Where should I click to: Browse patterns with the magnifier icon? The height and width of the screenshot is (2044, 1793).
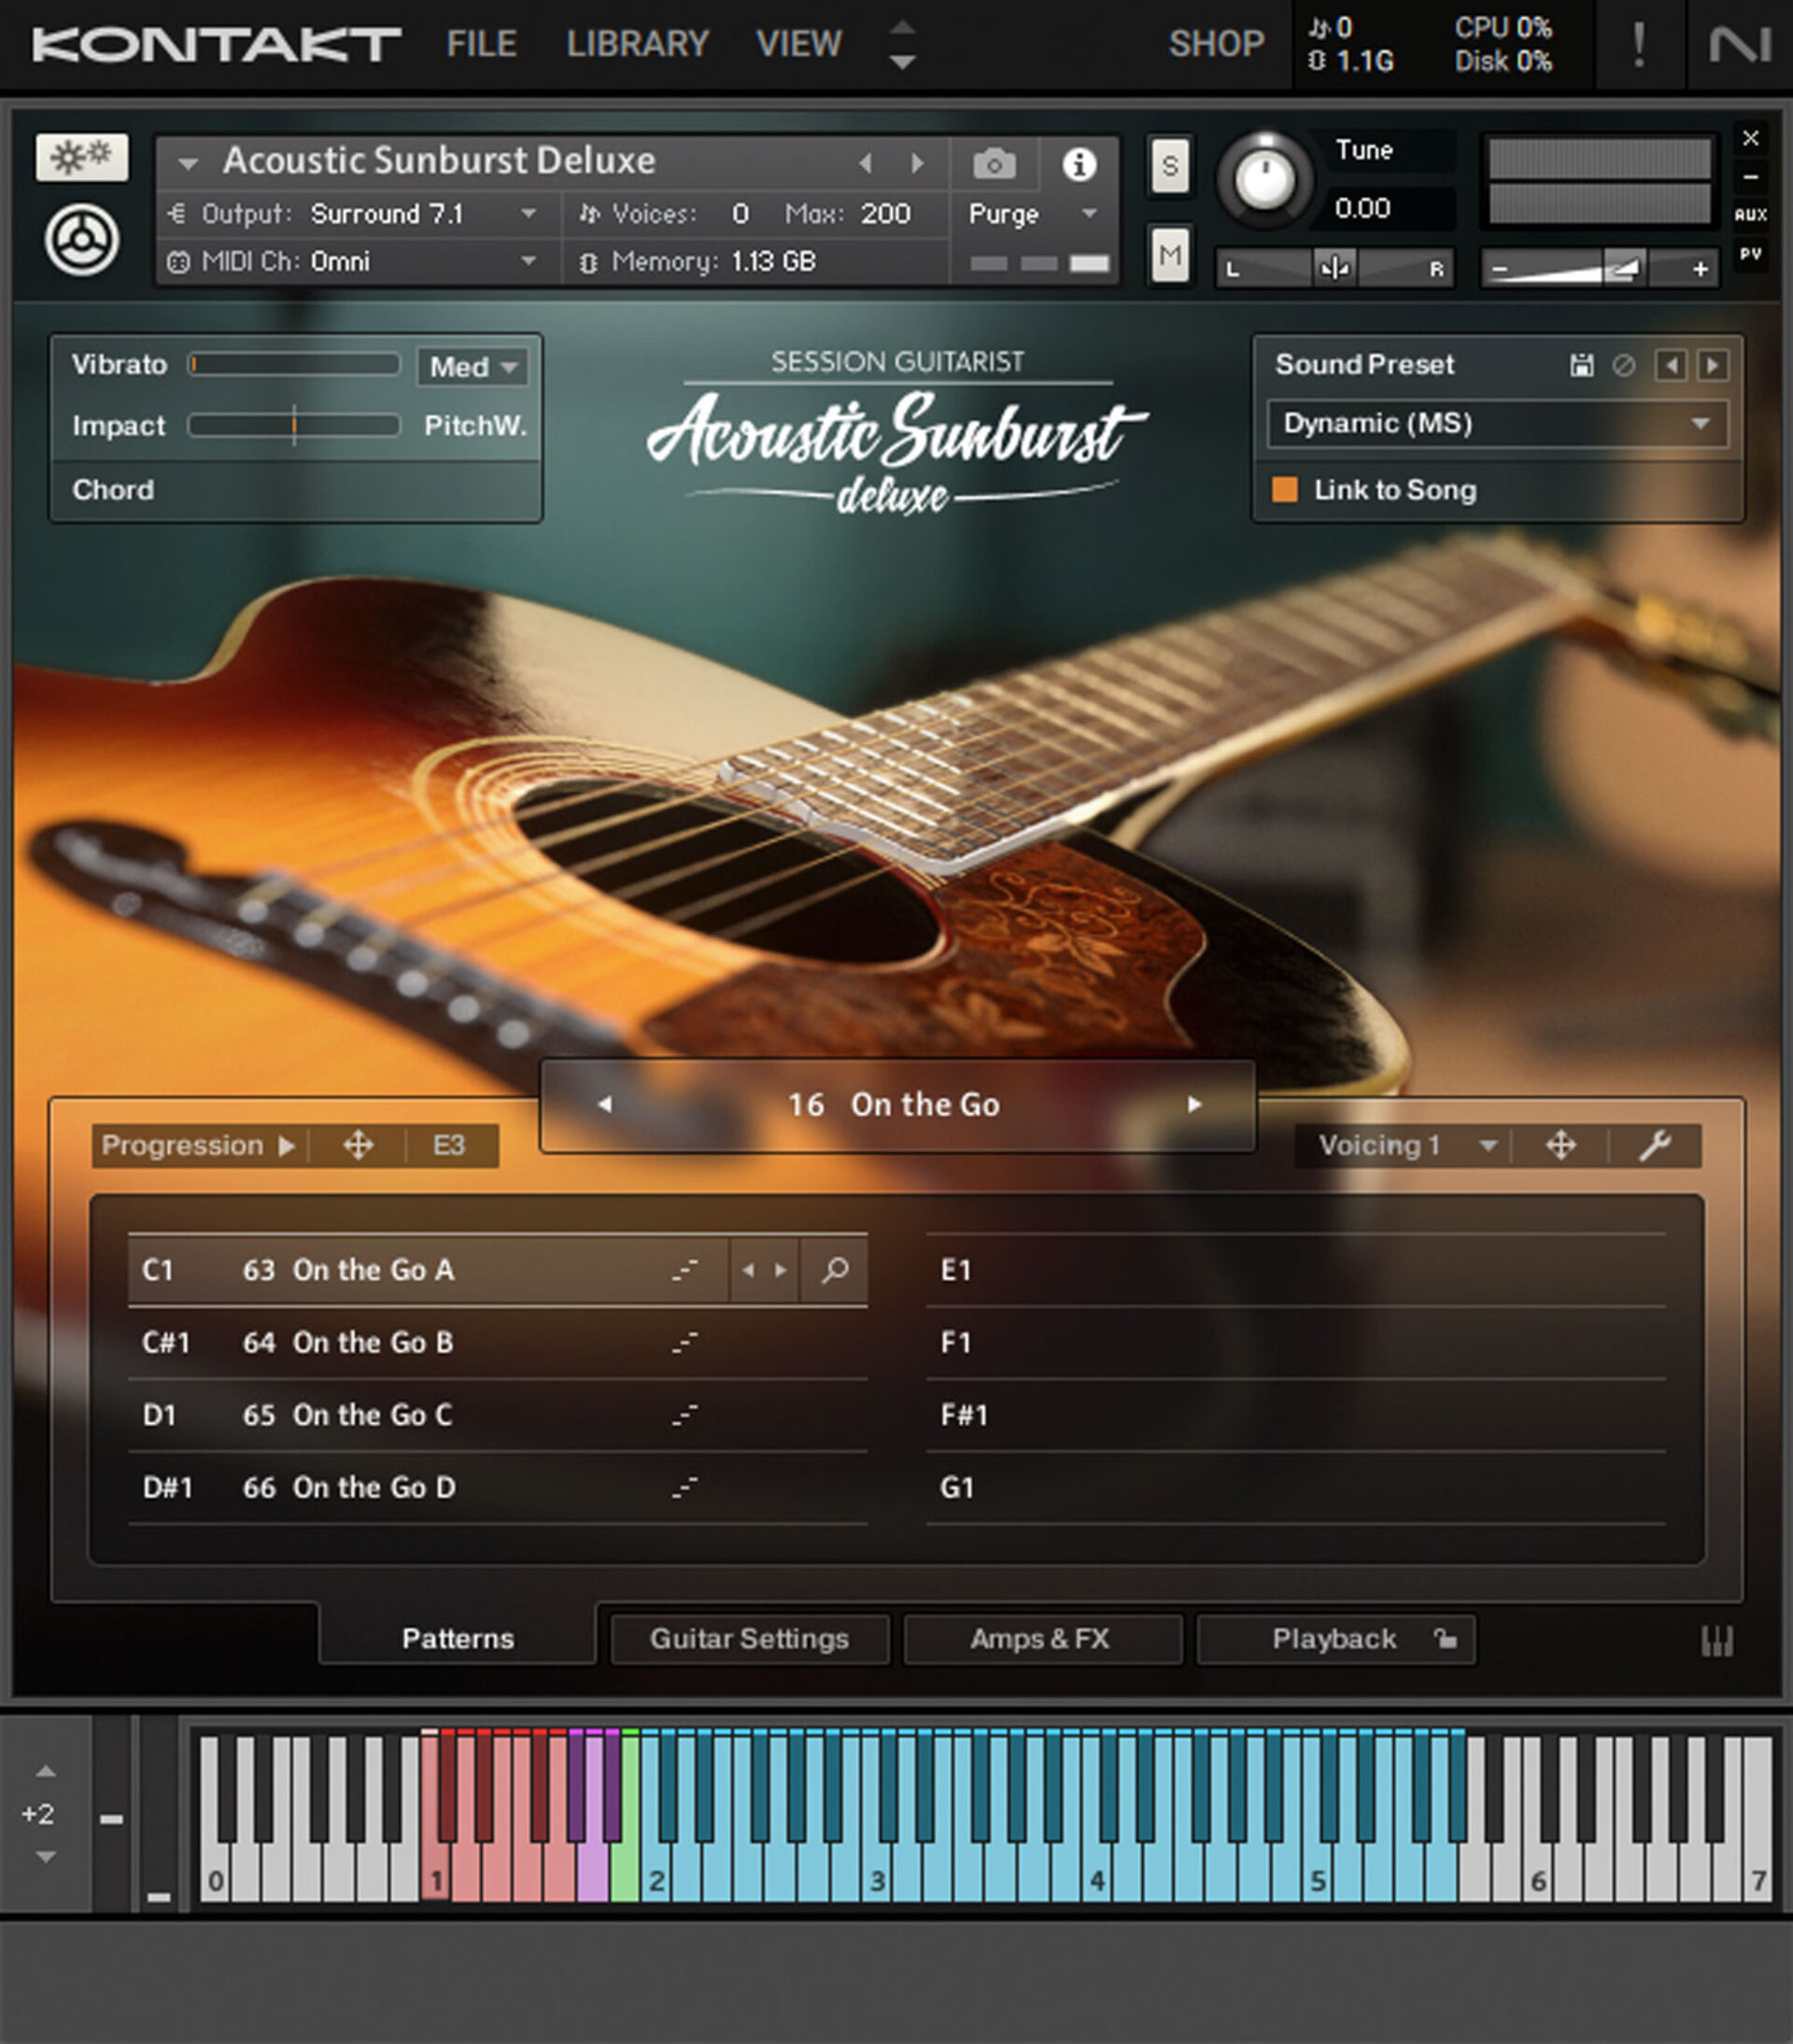(837, 1270)
